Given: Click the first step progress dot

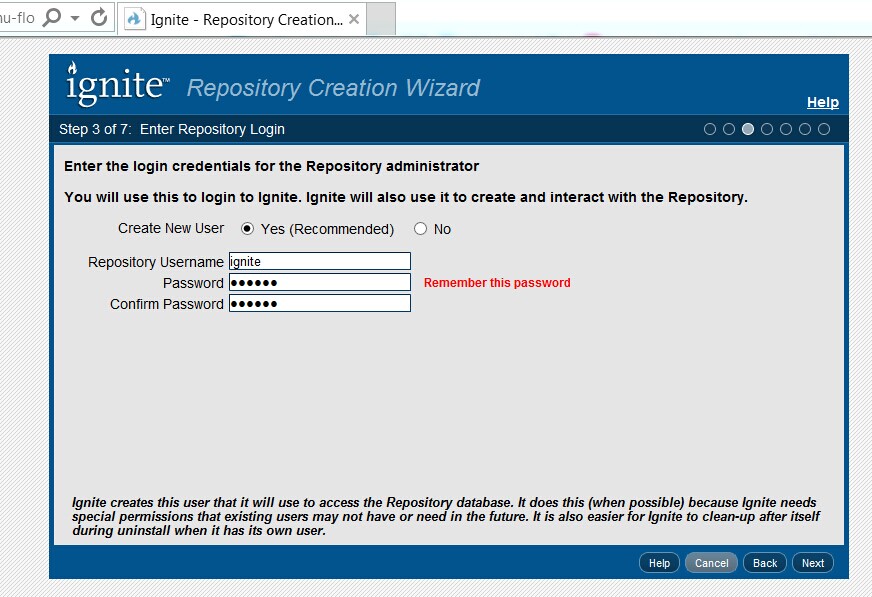Looking at the screenshot, I should coord(710,129).
